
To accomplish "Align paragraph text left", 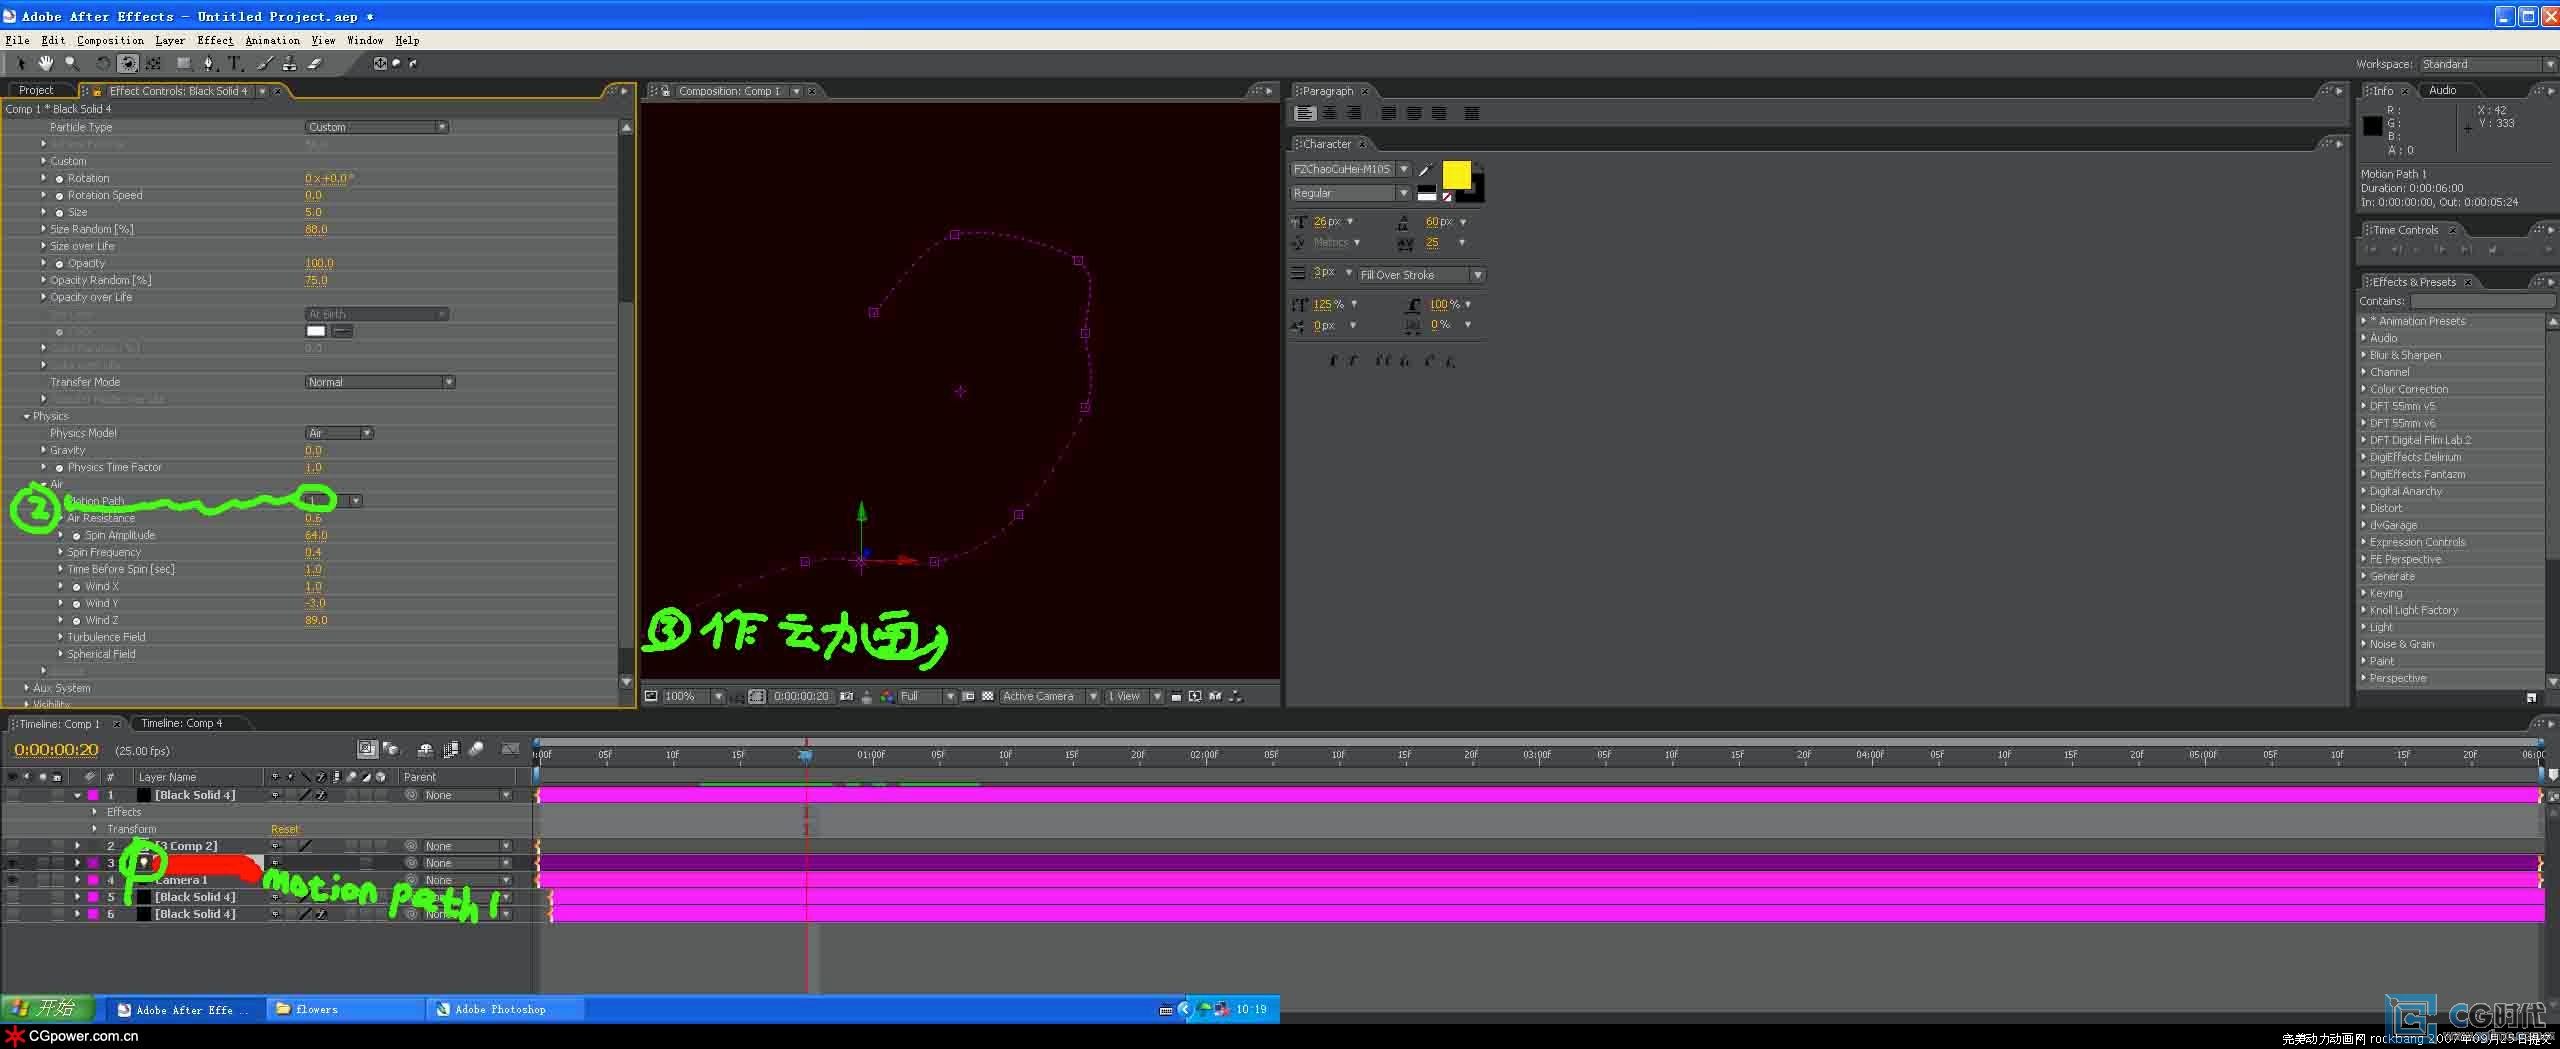I will point(1304,113).
